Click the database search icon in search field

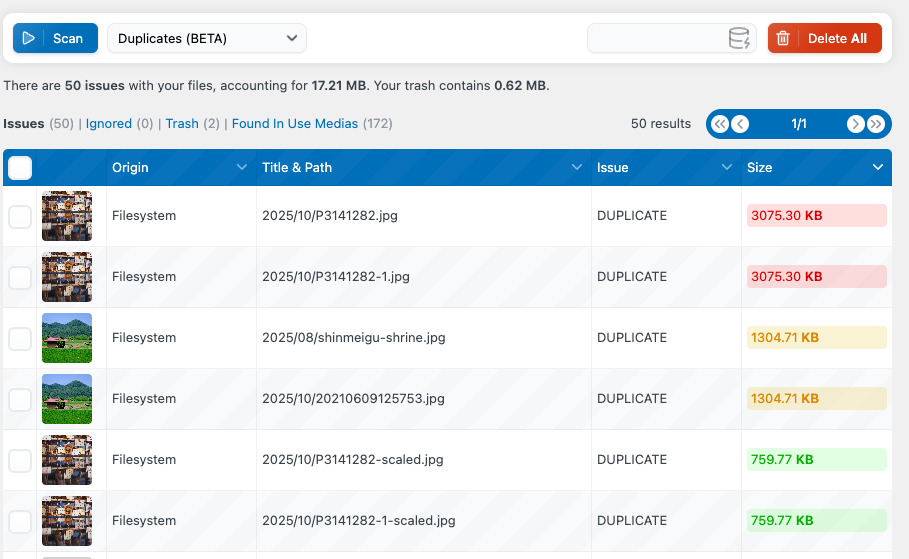coord(738,39)
